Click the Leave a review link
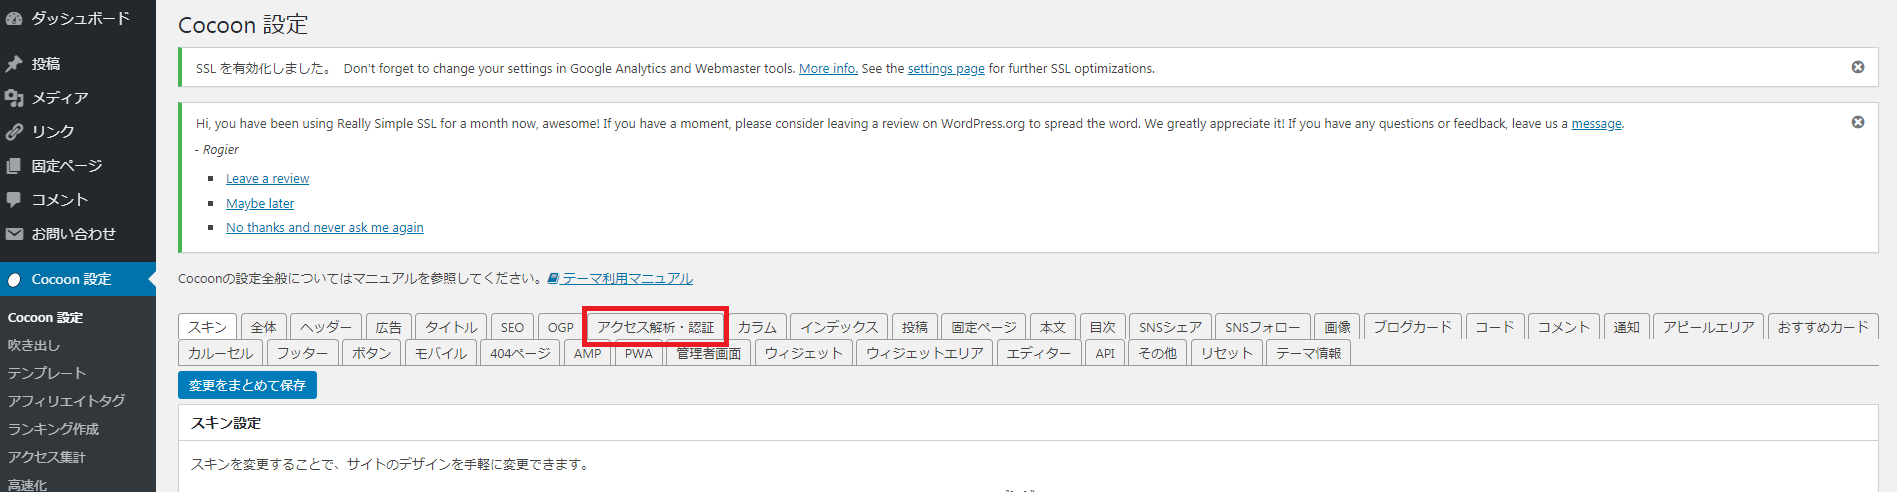1897x492 pixels. click(x=267, y=179)
